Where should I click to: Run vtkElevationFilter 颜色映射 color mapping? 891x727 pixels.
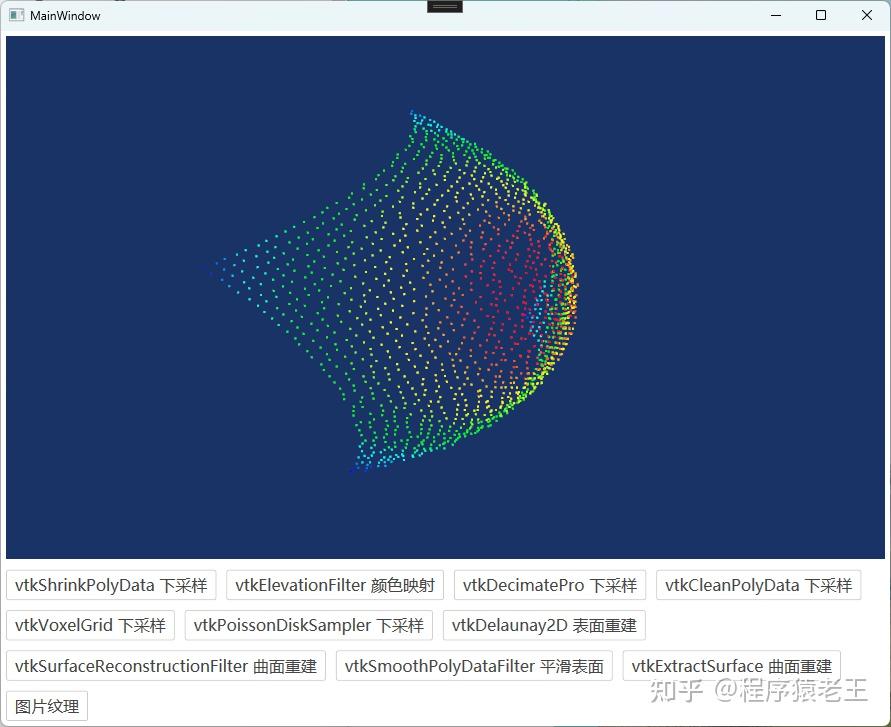(x=335, y=586)
